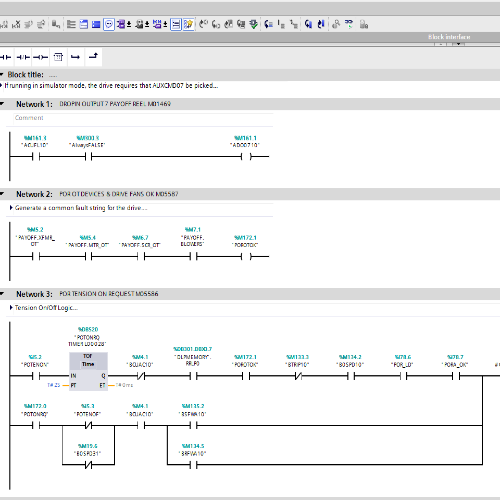Toggle the favorites star icon in toolbar

pyautogui.click(x=188, y=24)
